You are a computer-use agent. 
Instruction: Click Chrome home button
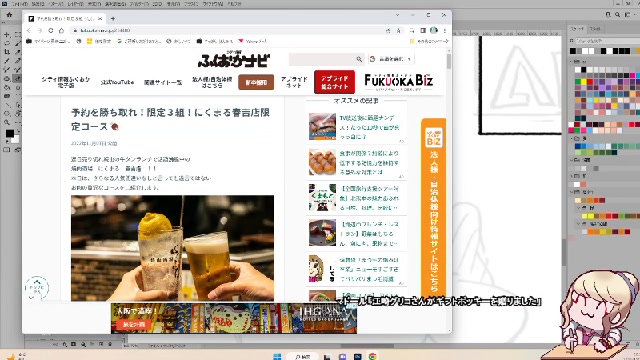click(x=61, y=31)
